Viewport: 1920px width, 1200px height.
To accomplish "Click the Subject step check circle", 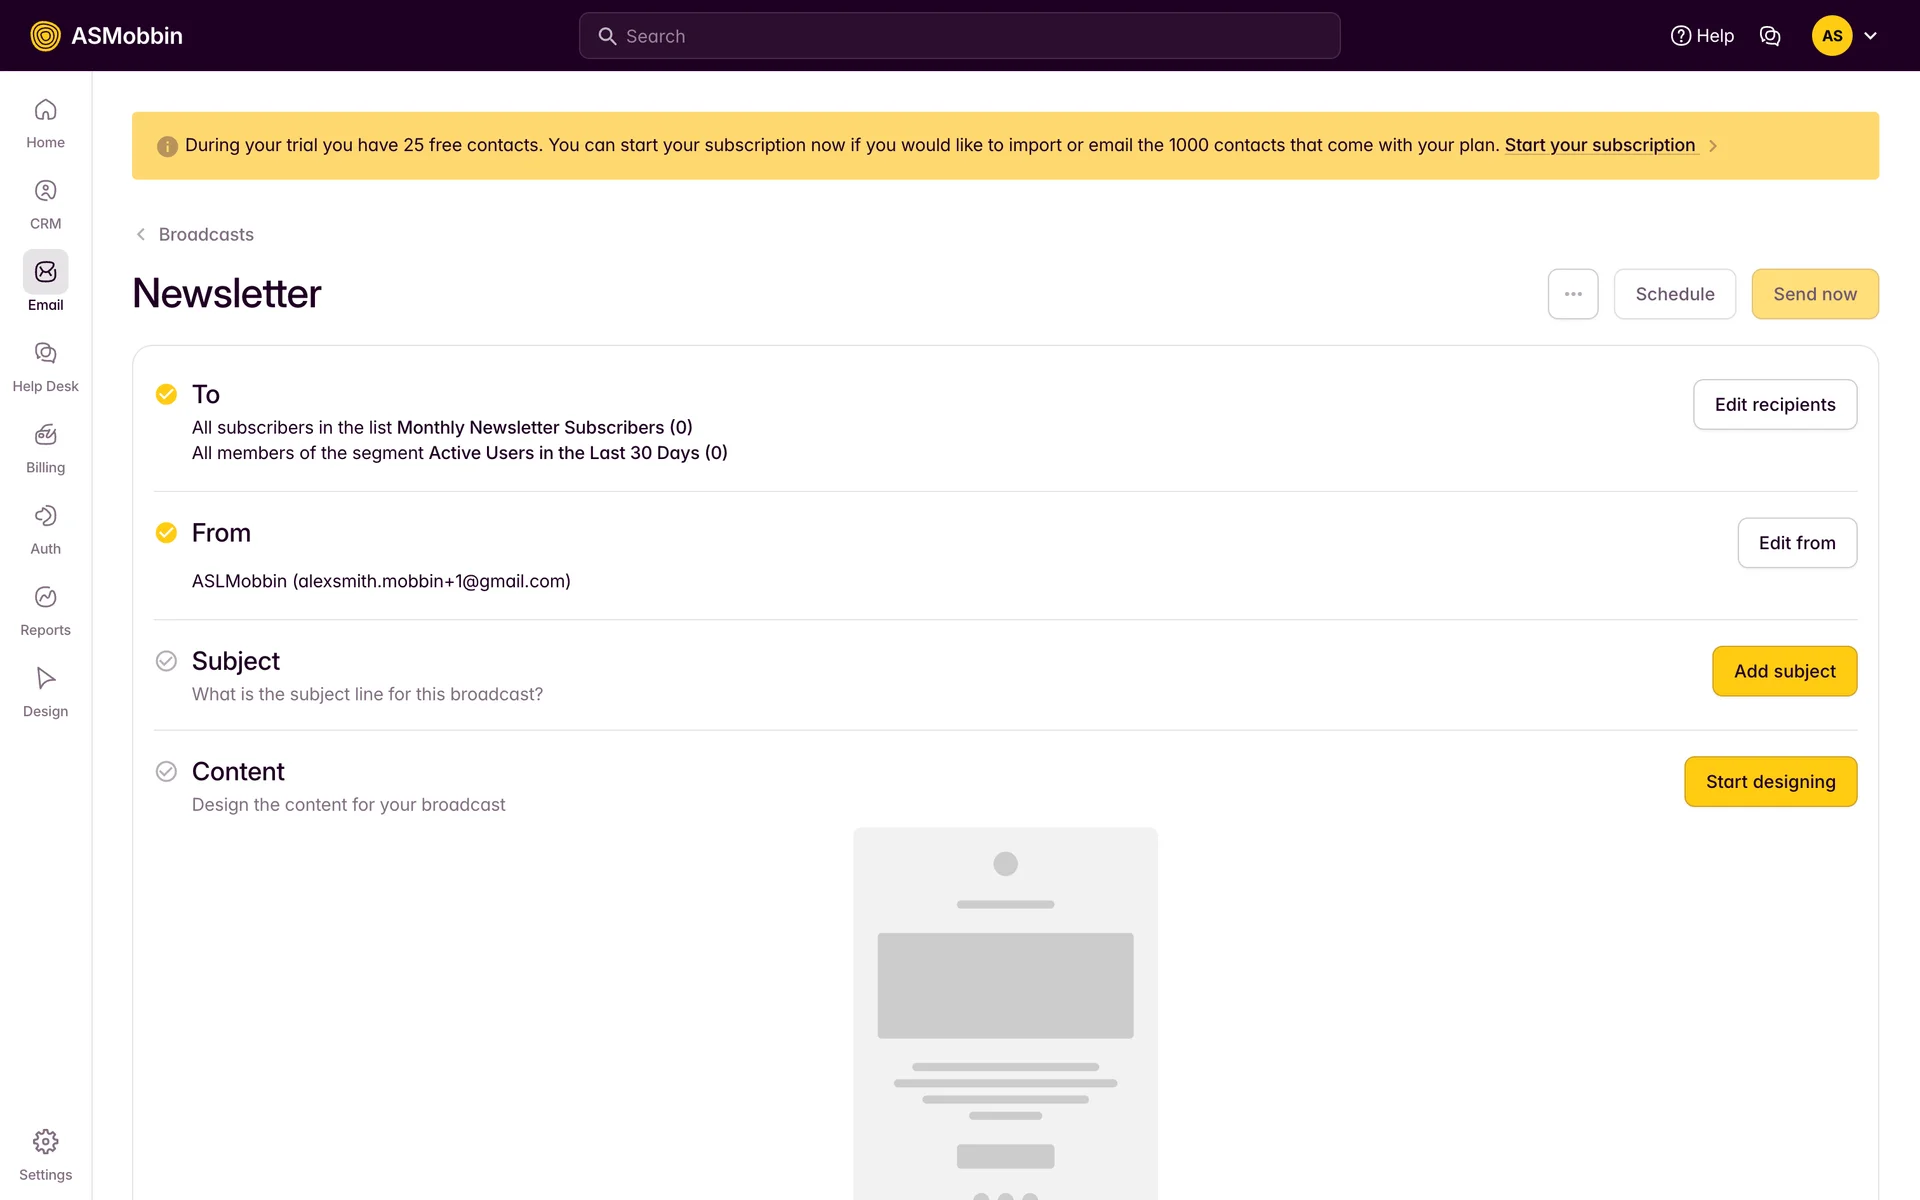I will click(x=166, y=661).
